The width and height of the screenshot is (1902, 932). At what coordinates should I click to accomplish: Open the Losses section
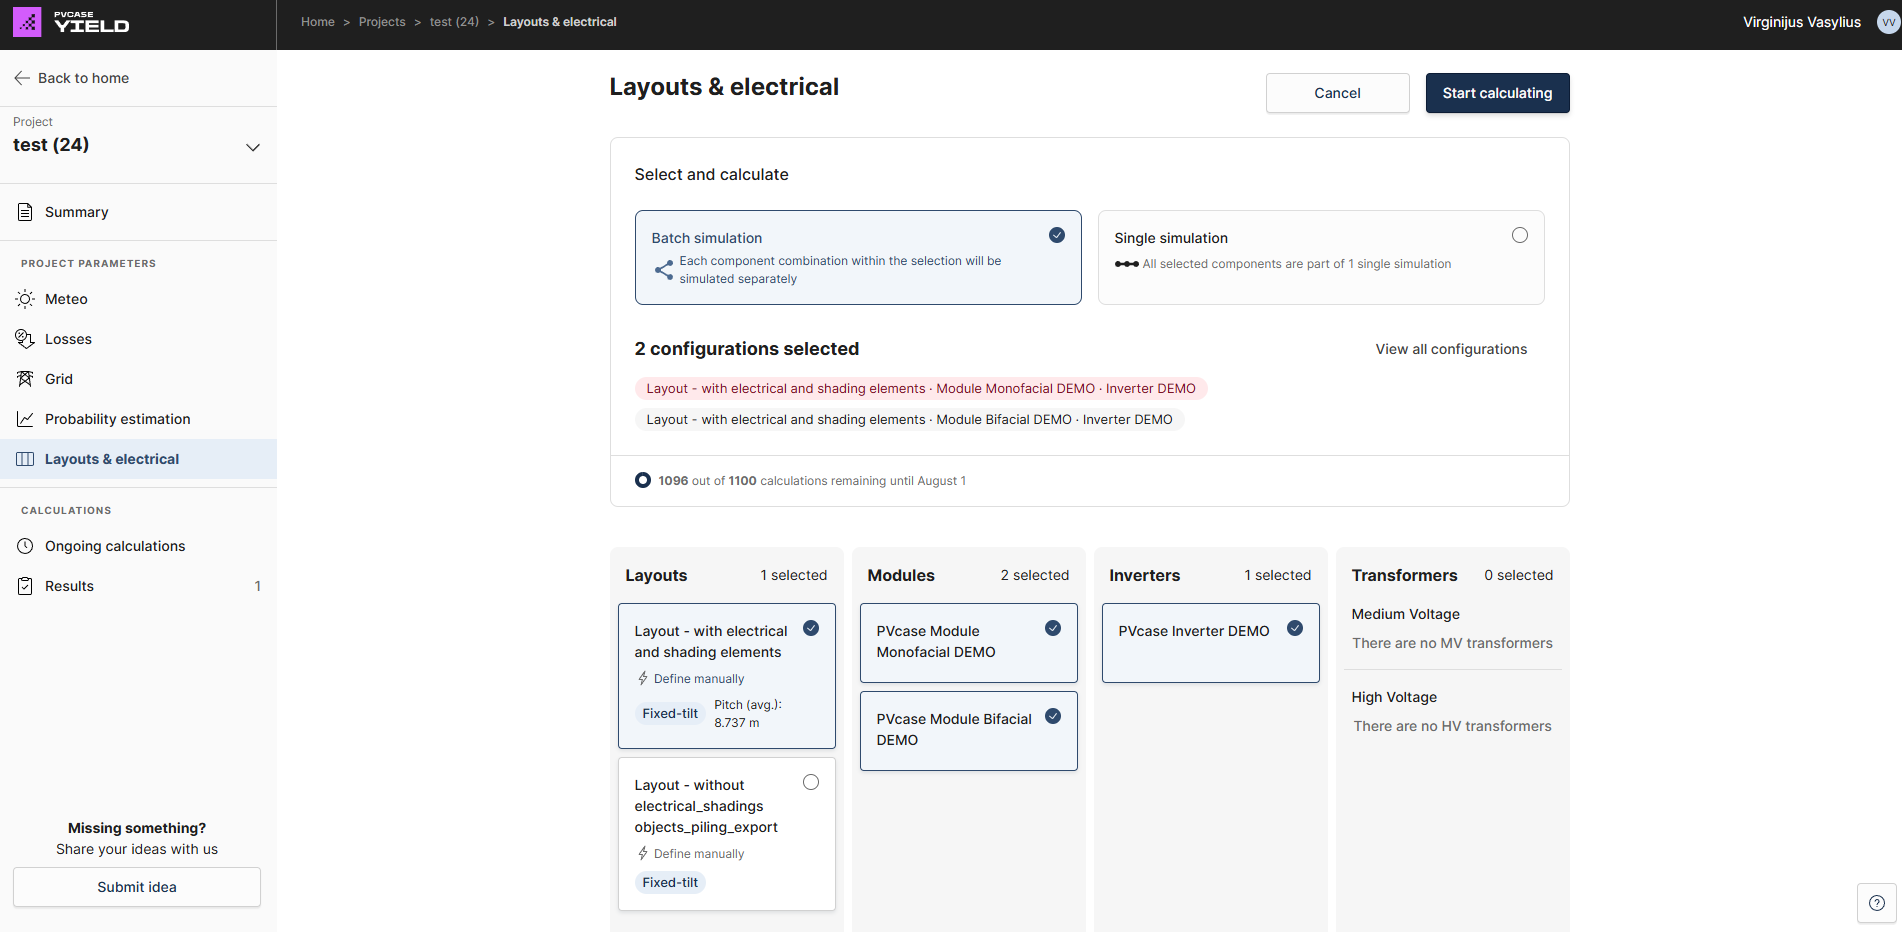(x=138, y=339)
